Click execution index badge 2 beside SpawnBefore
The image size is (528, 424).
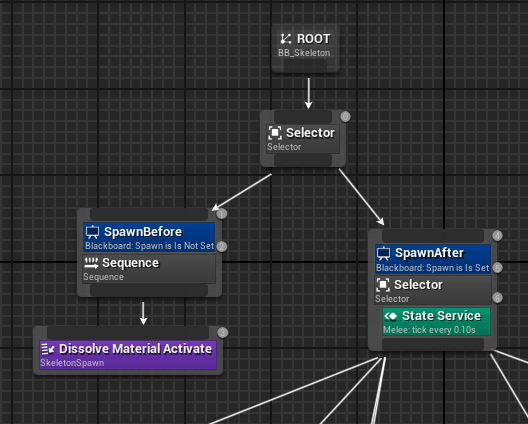click(x=222, y=247)
